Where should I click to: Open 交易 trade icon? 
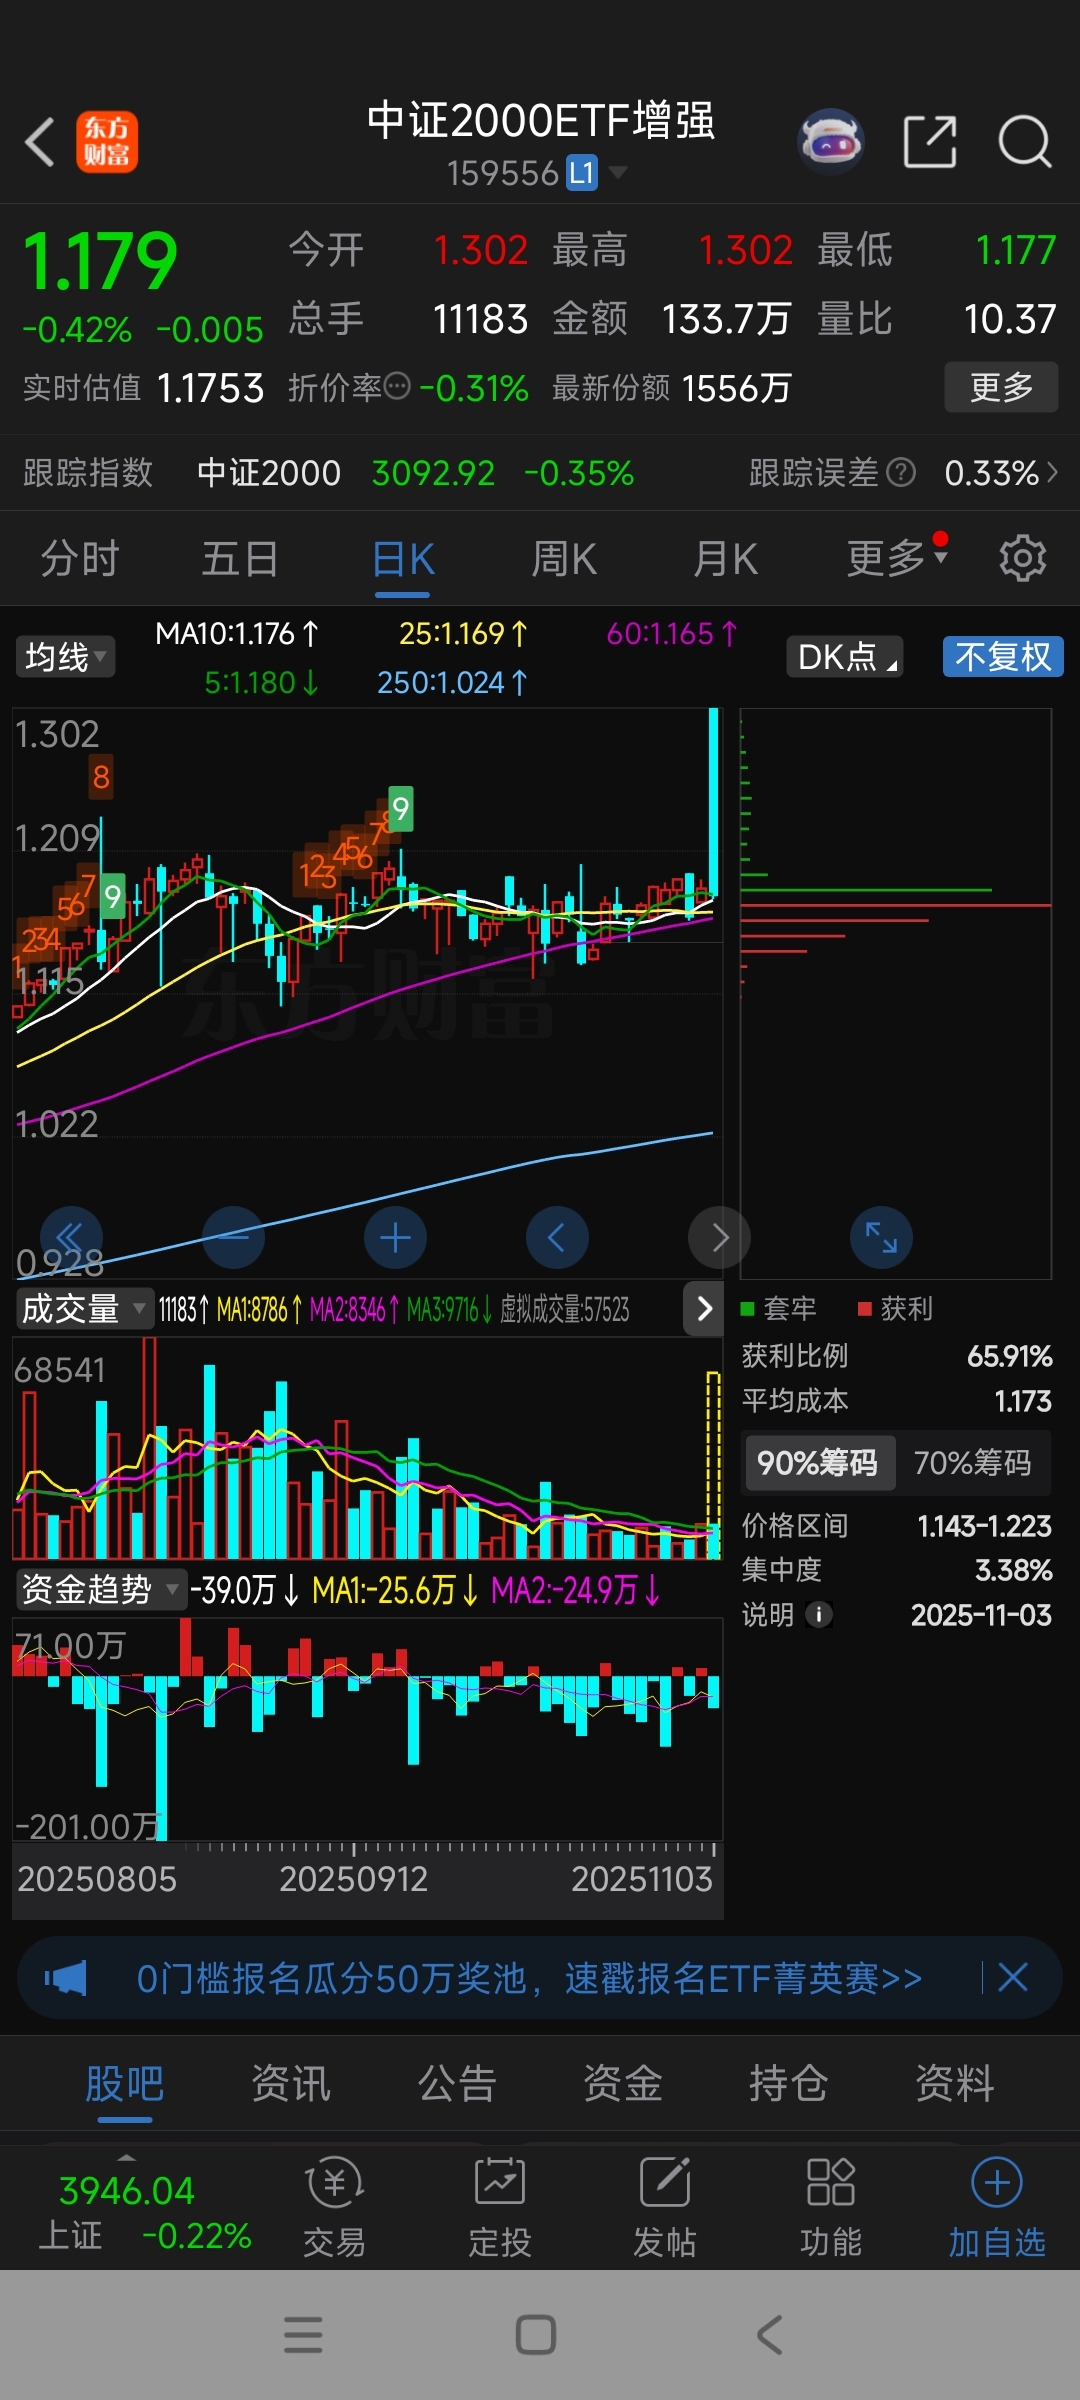pos(335,2206)
